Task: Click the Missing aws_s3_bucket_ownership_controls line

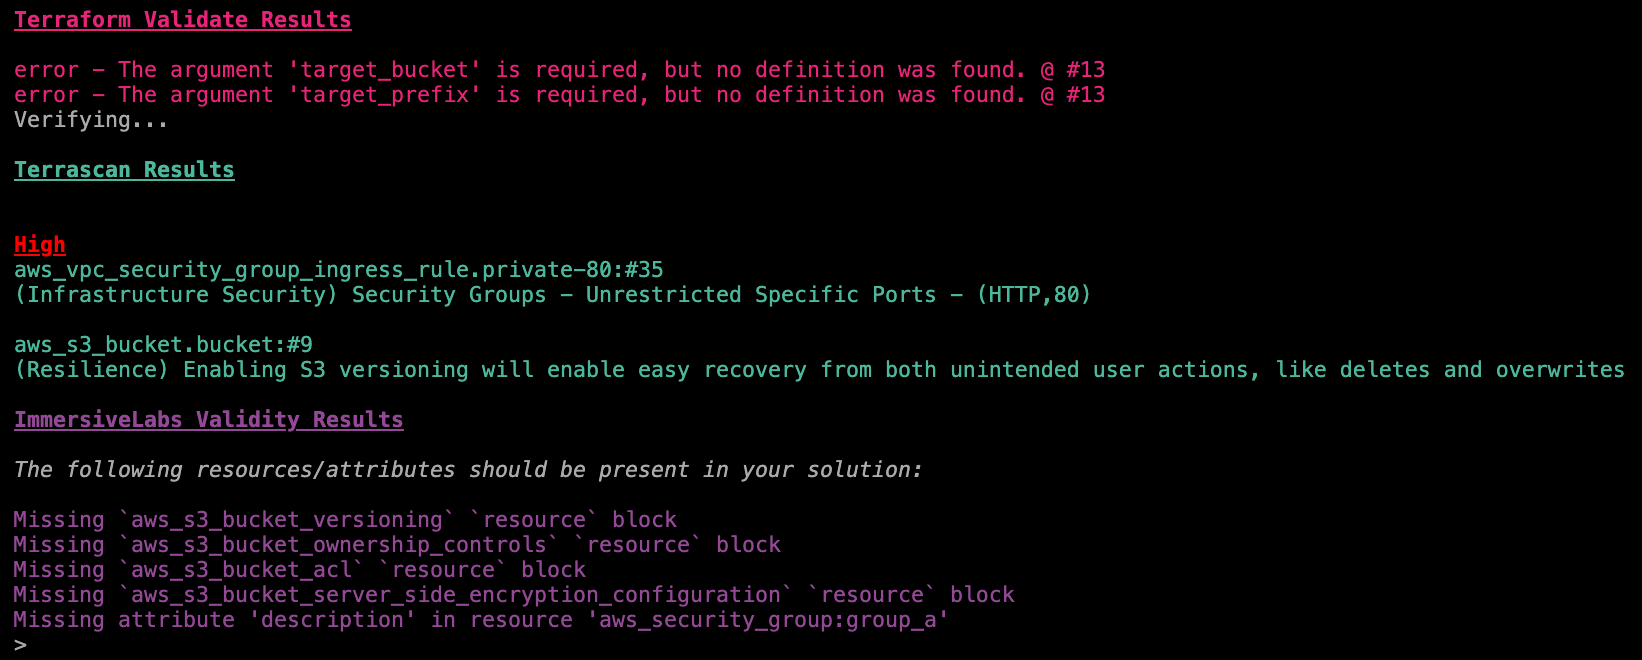Action: click(397, 545)
